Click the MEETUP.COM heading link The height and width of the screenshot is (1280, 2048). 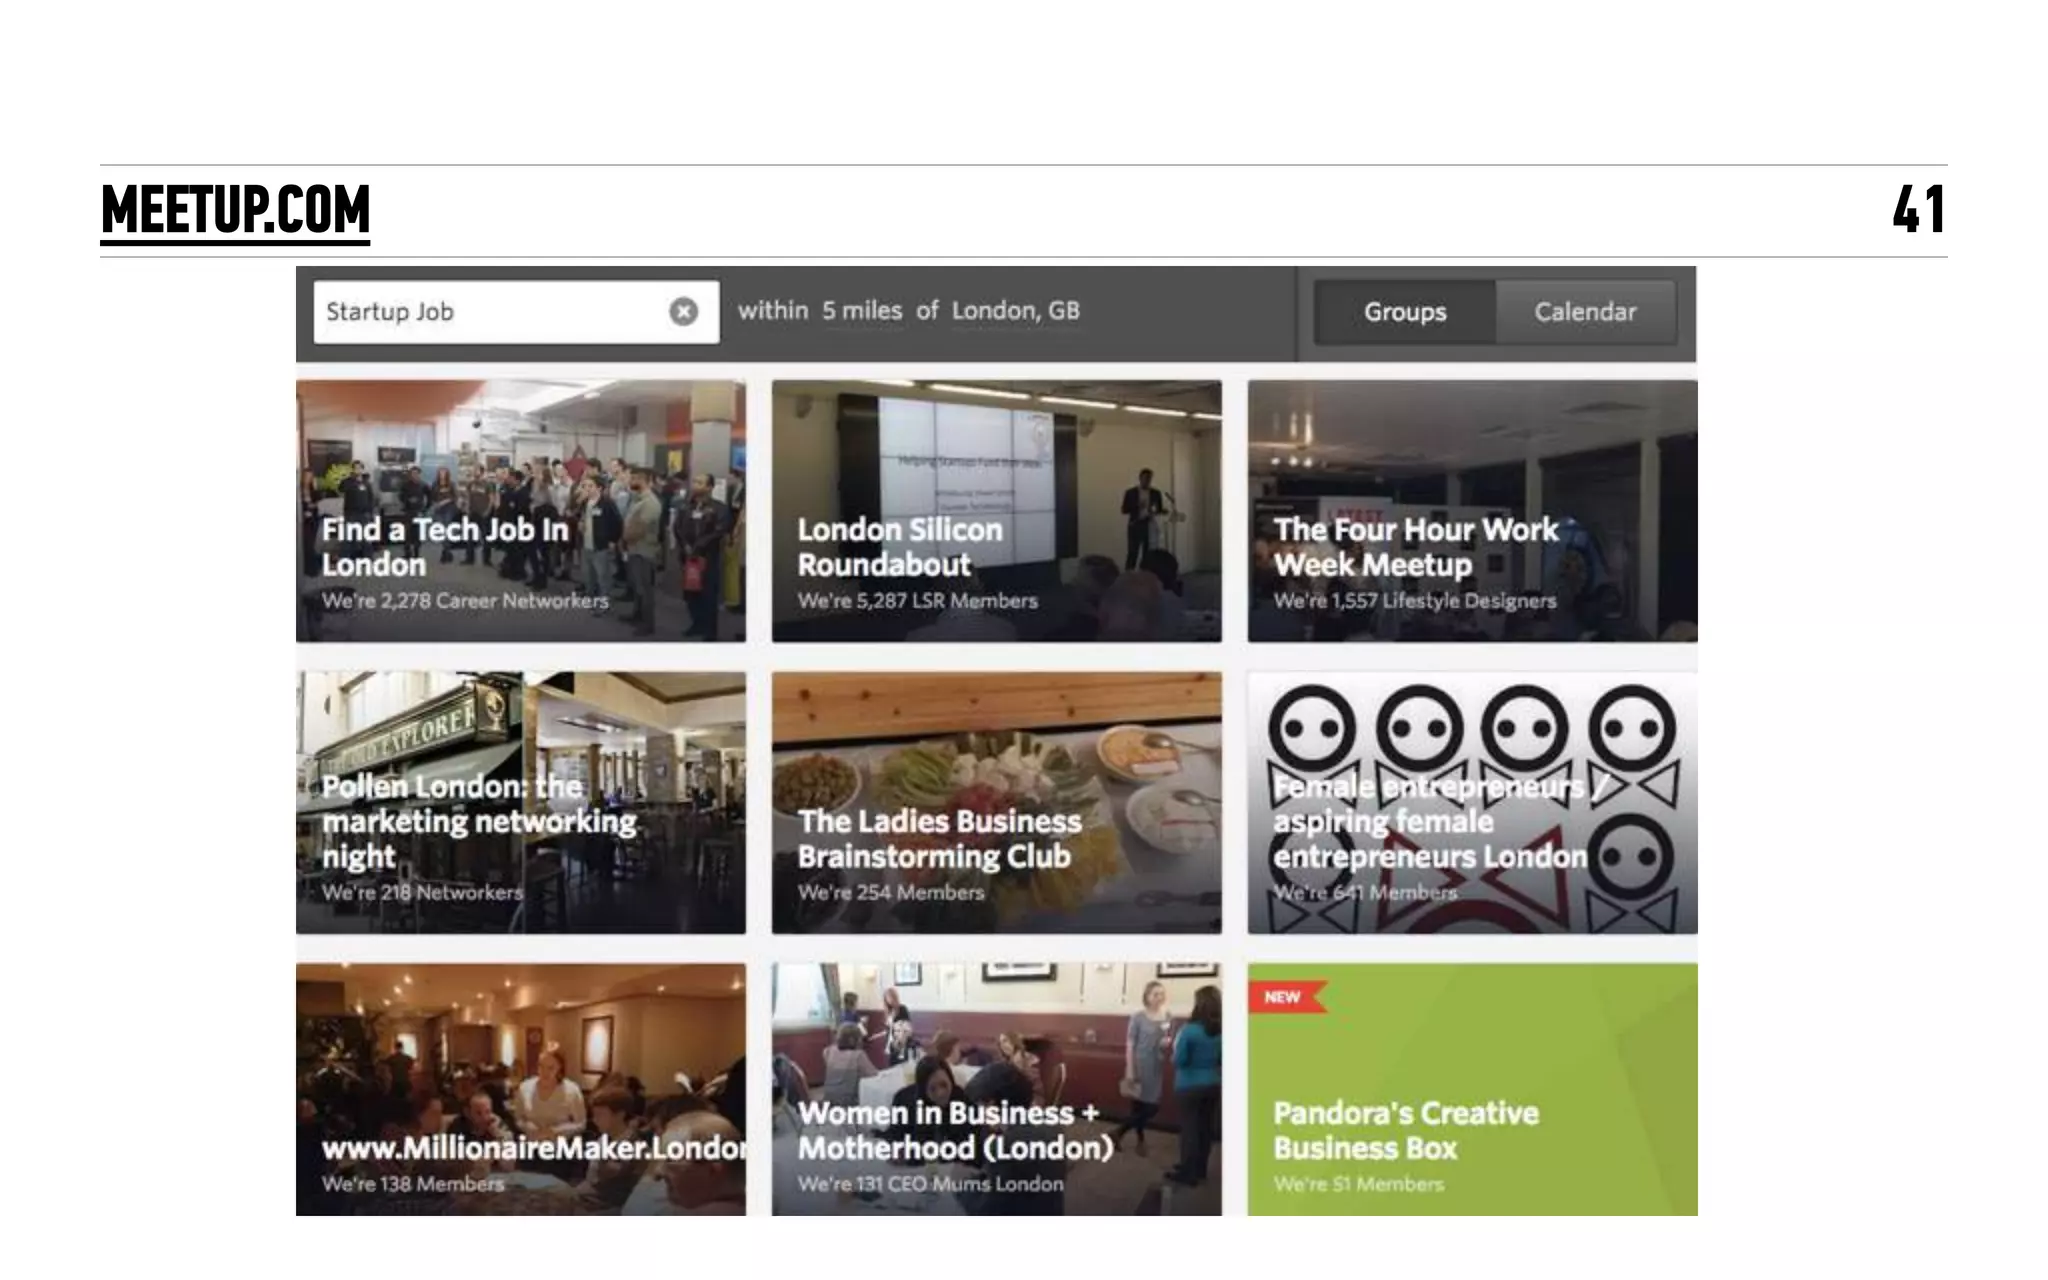tap(235, 210)
